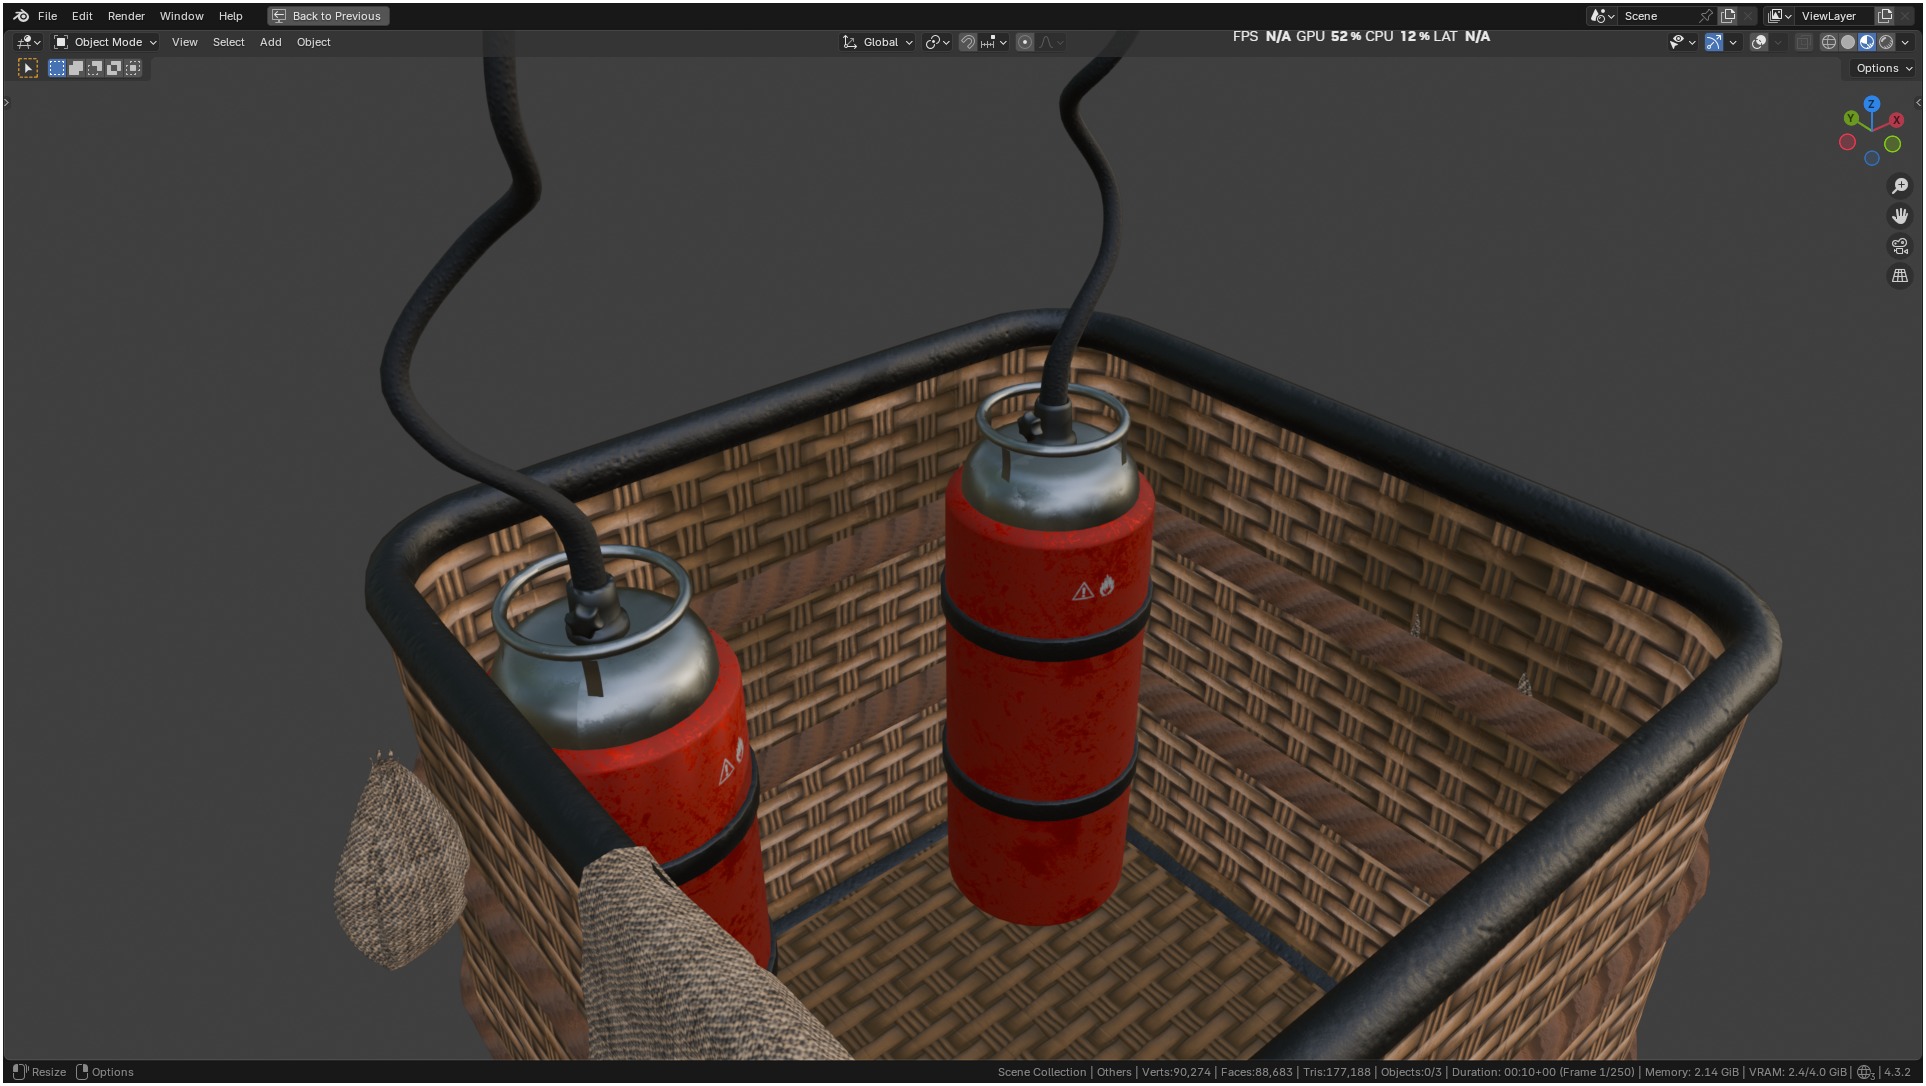Open the Edit menu

[x=82, y=16]
